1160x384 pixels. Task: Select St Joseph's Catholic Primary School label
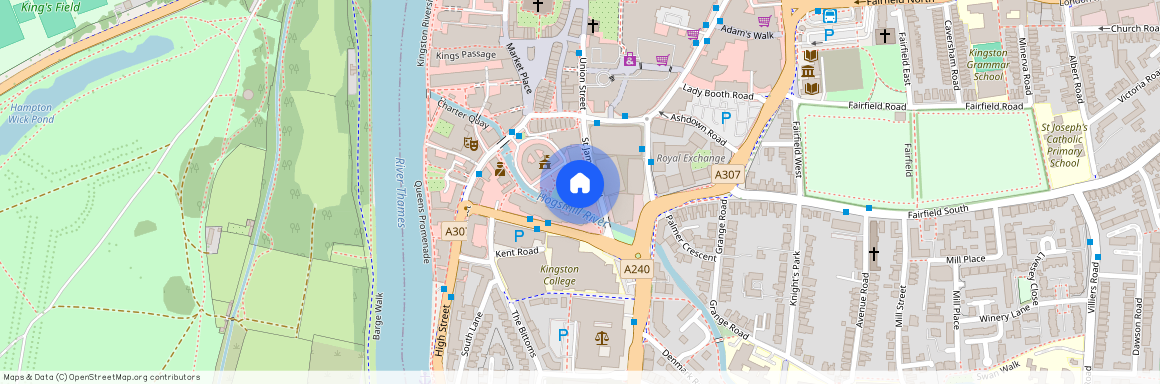[1065, 145]
